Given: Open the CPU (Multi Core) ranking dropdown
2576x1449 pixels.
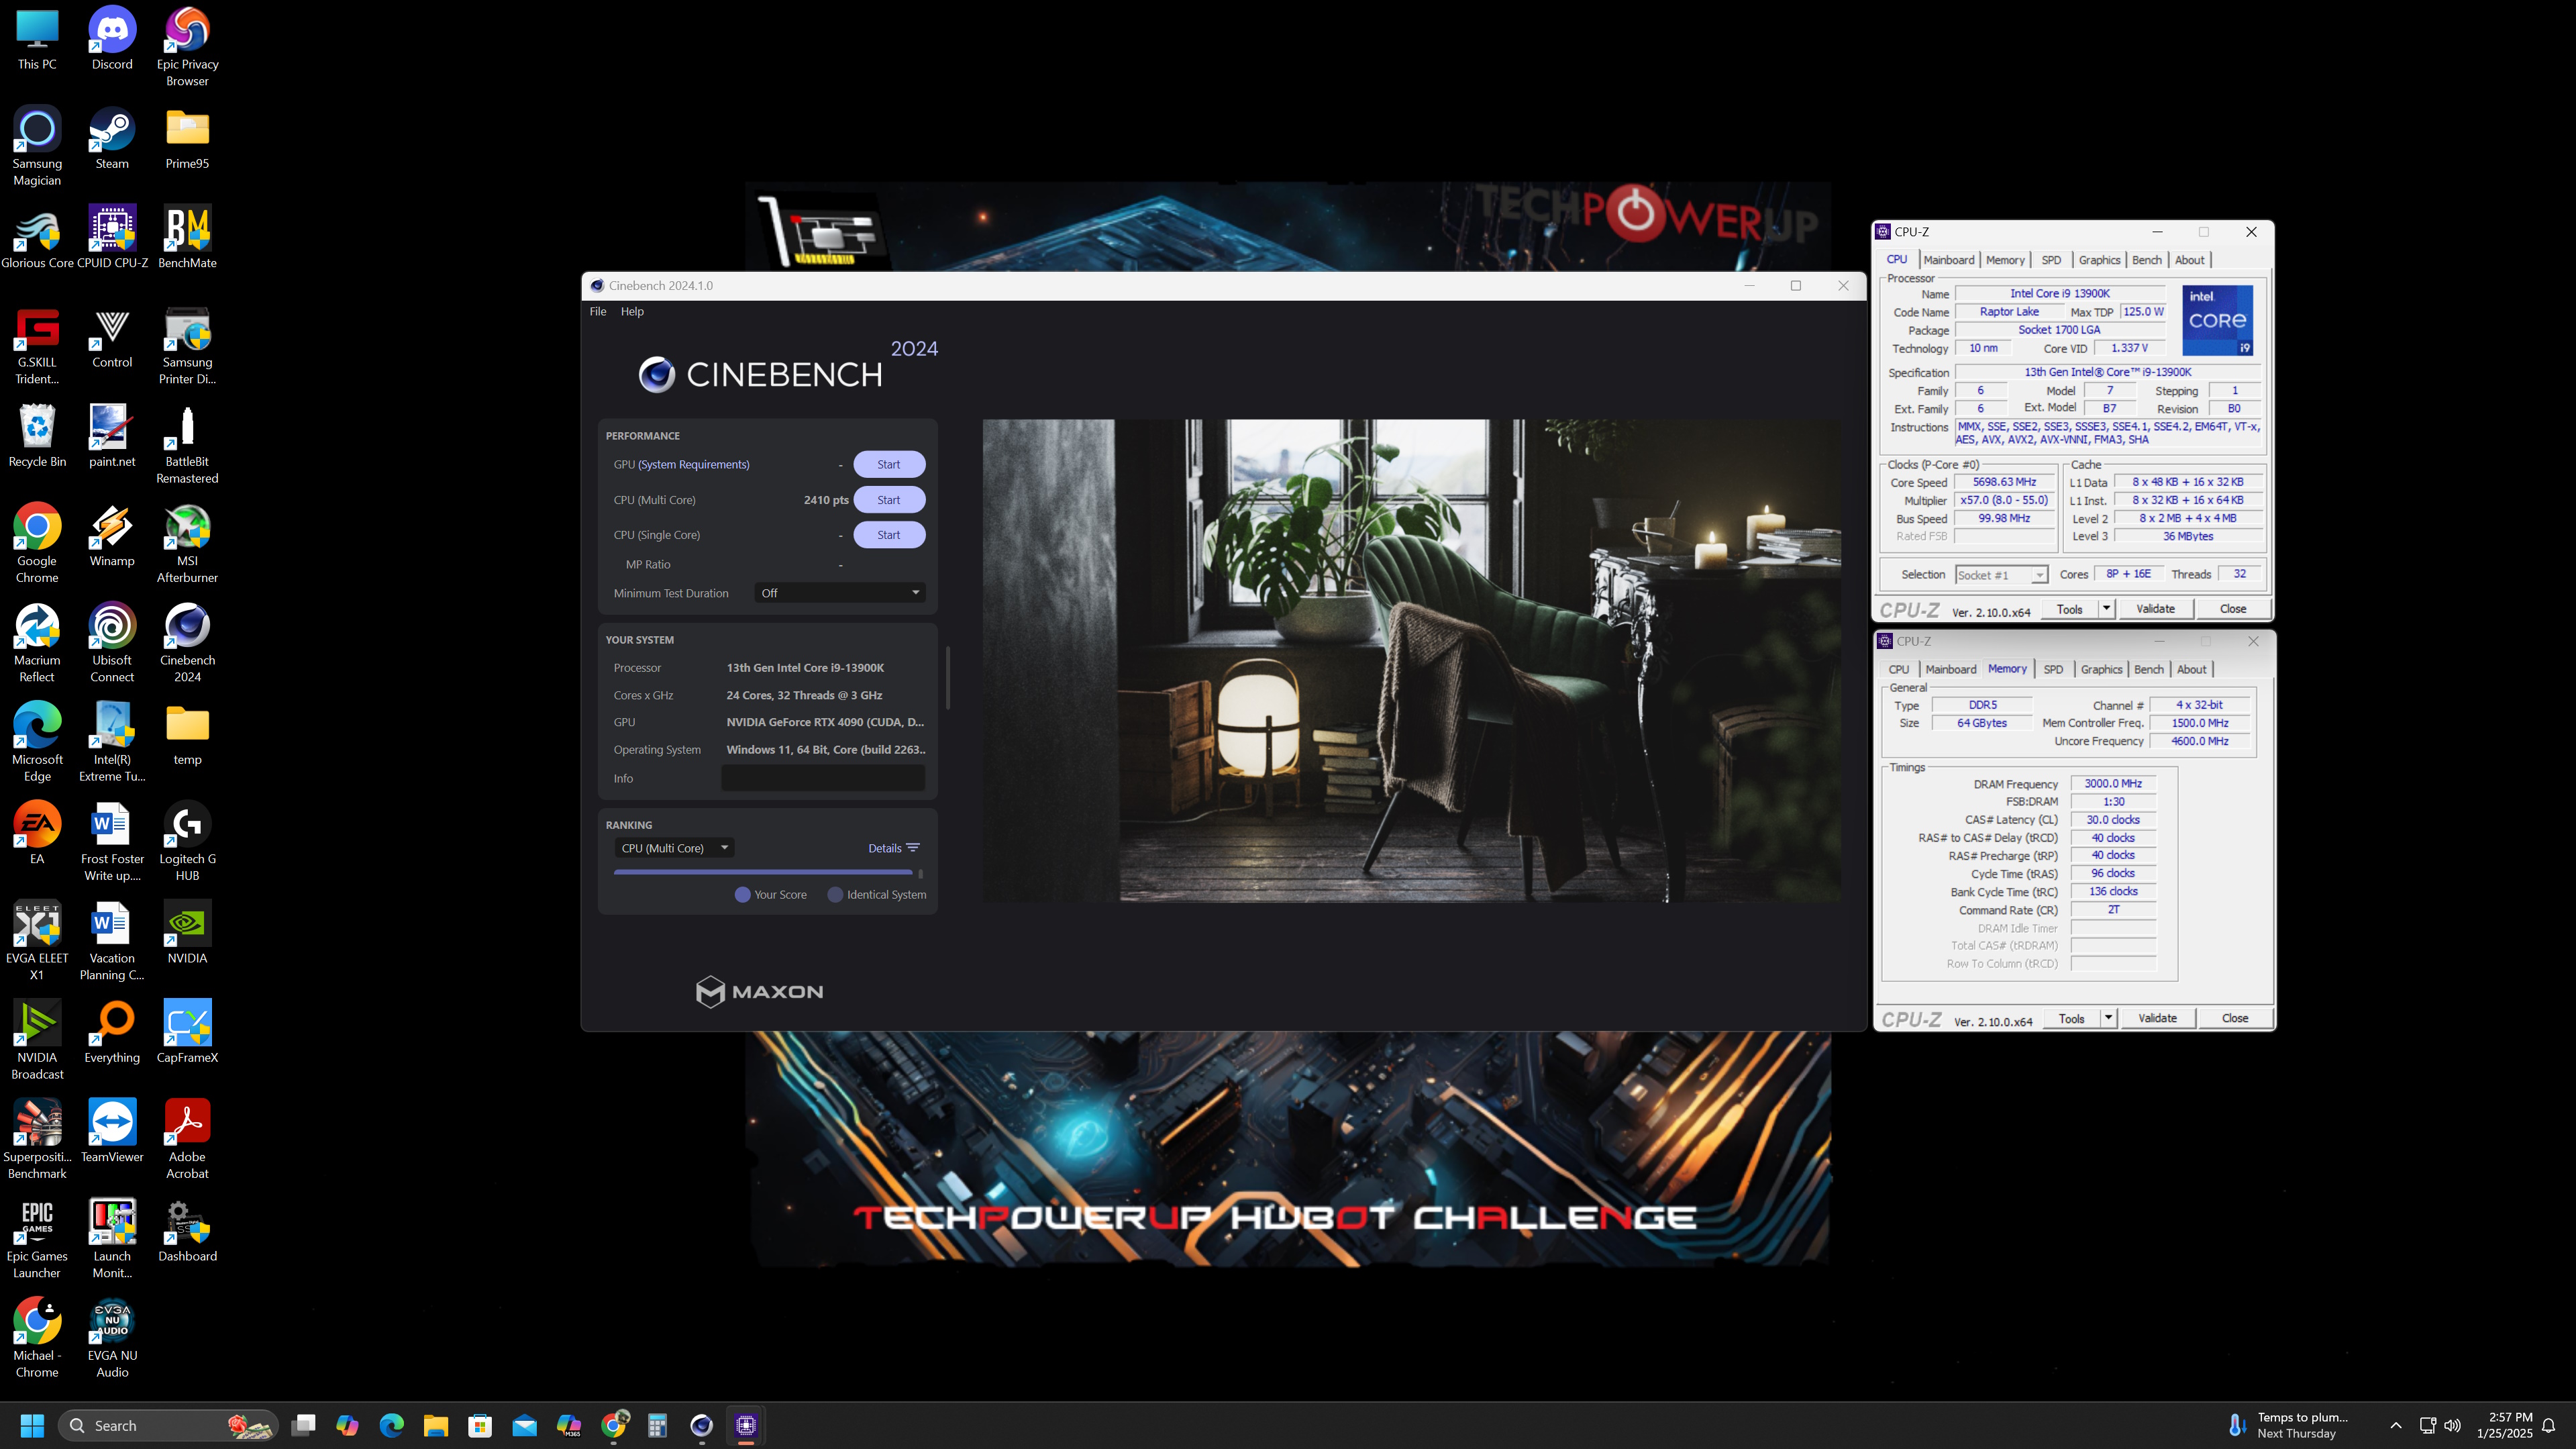Looking at the screenshot, I should [674, 848].
